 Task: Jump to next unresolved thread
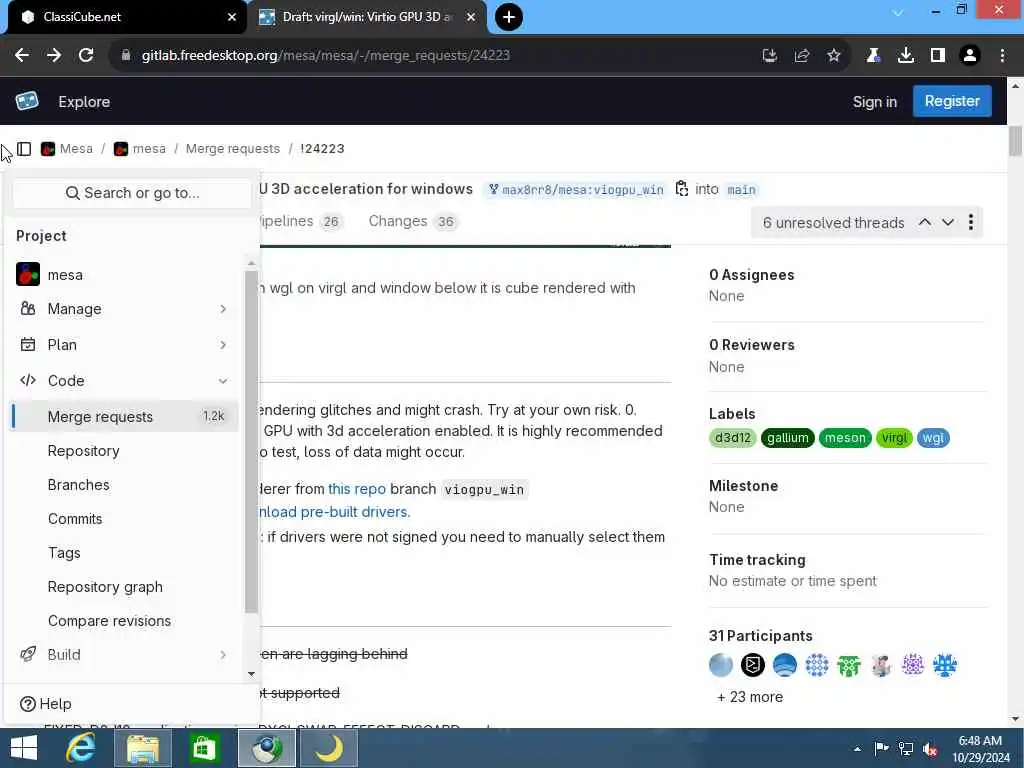click(x=948, y=222)
